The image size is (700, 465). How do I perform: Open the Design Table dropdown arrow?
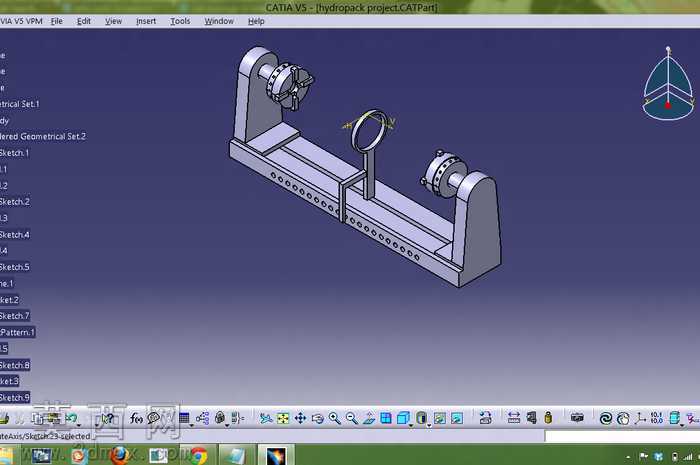pos(192,425)
